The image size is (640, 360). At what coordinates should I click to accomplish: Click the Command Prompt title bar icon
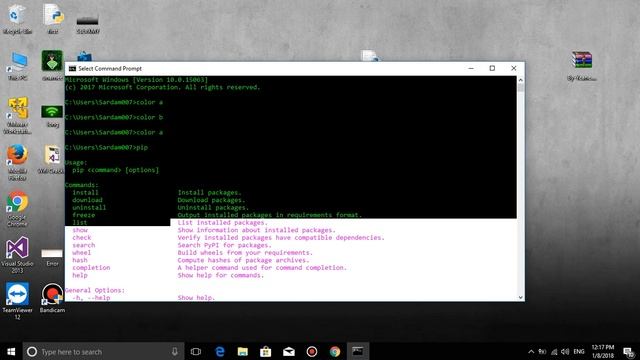coord(72,69)
